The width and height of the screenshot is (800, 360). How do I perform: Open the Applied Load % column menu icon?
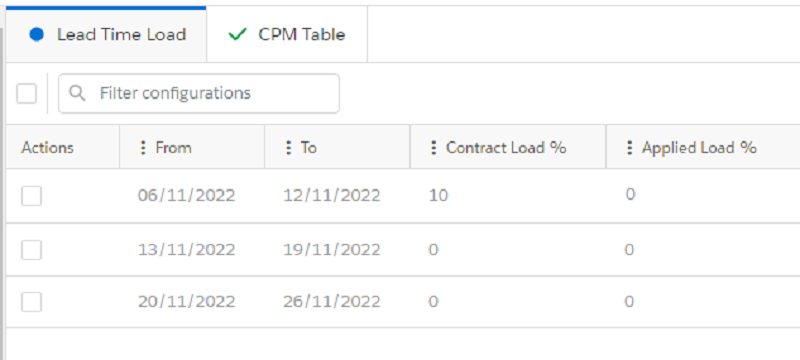(630, 148)
